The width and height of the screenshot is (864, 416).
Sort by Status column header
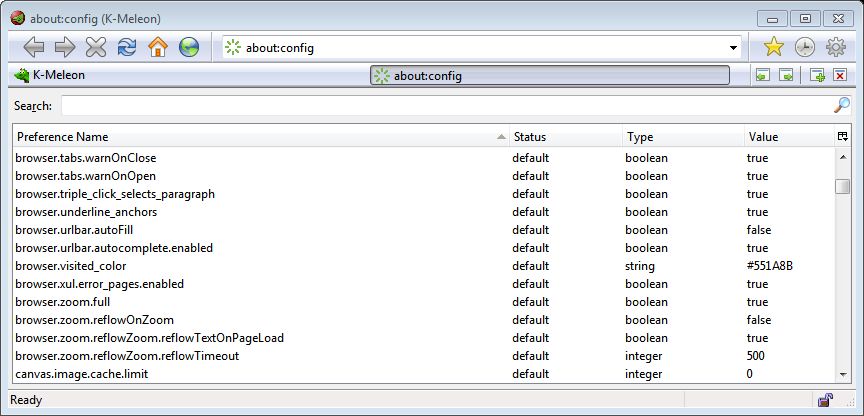coord(566,137)
